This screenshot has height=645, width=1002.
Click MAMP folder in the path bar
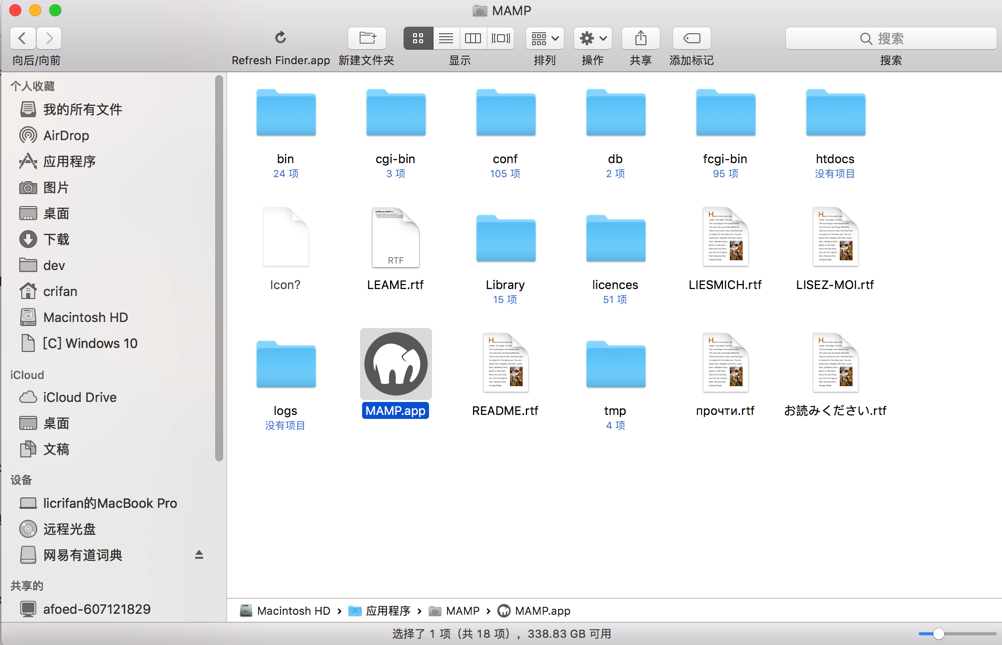point(454,610)
